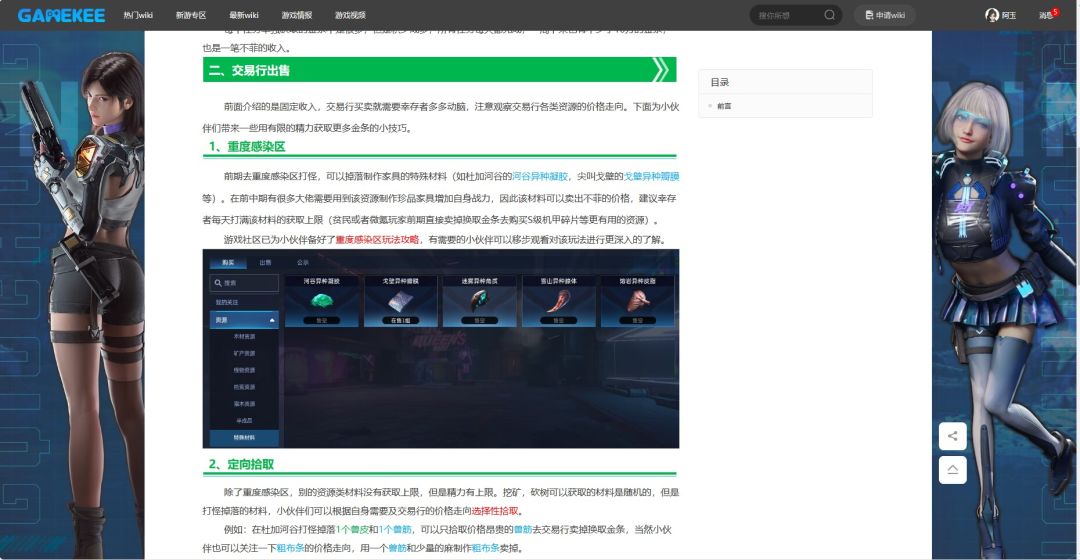Click the magnifier icon in the trading search

[x=218, y=282]
